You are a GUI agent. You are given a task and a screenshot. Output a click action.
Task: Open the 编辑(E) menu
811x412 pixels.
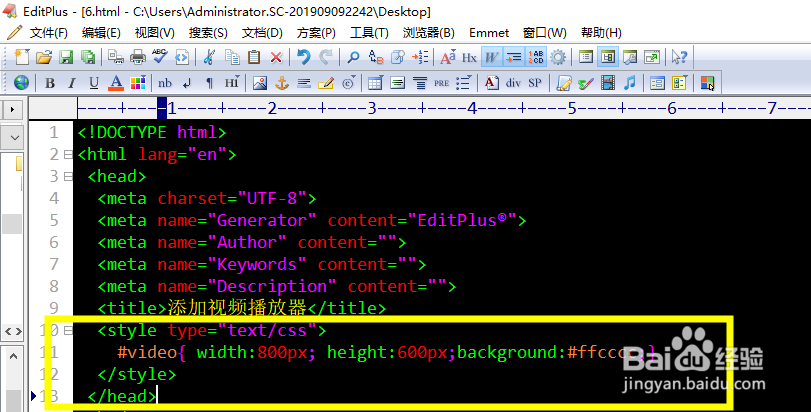tap(101, 33)
